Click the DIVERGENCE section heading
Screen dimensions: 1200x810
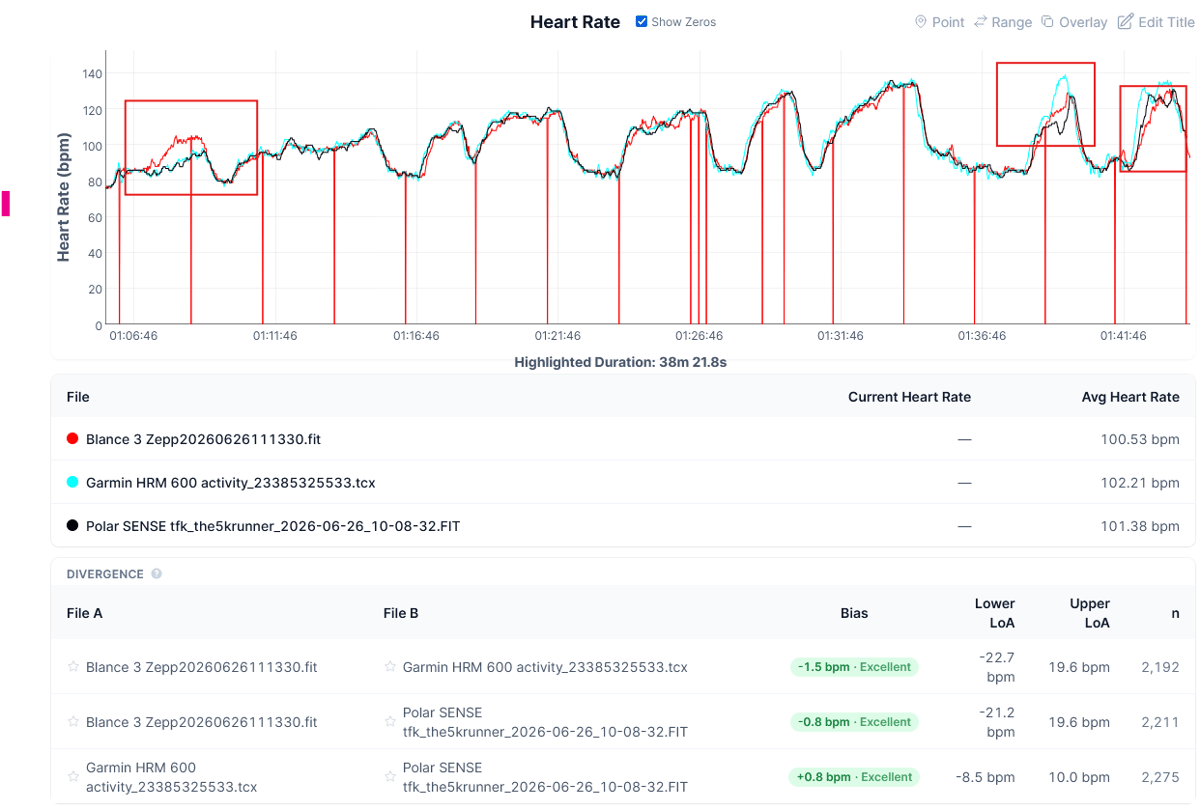click(105, 574)
